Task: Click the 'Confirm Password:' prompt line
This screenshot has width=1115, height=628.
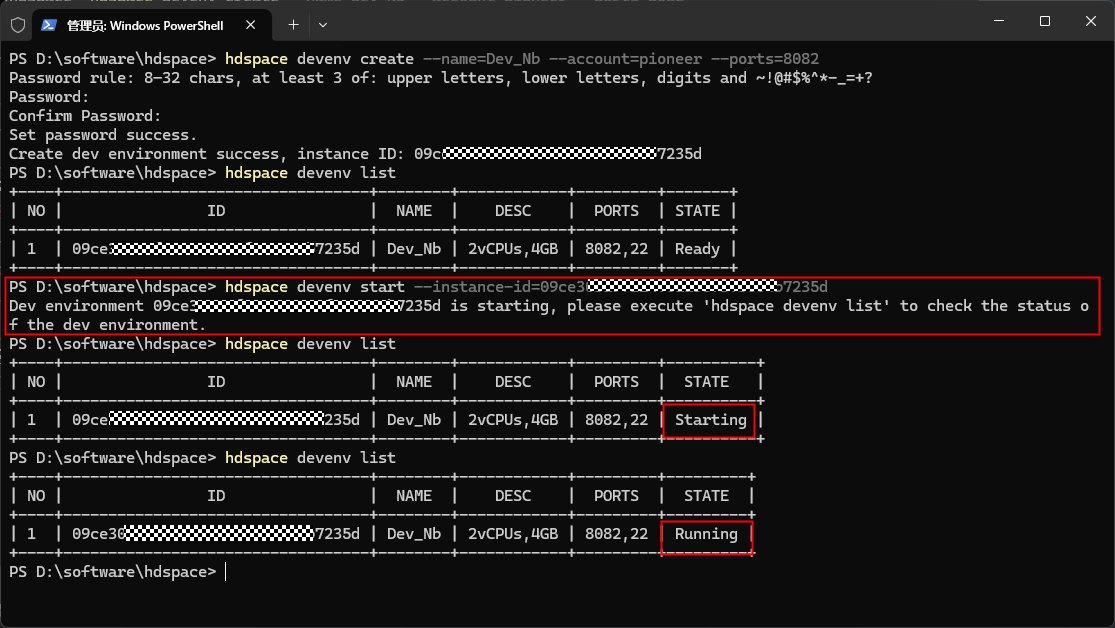Action: pos(85,116)
